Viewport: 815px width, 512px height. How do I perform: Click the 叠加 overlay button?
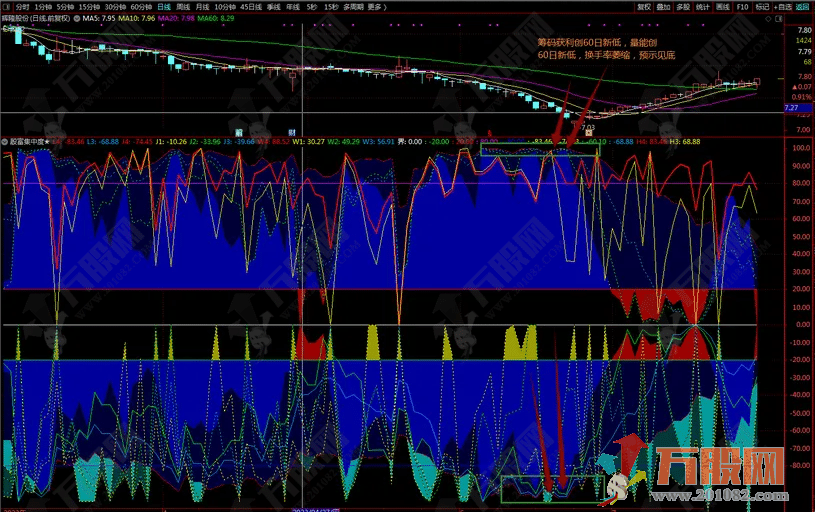[663, 7]
